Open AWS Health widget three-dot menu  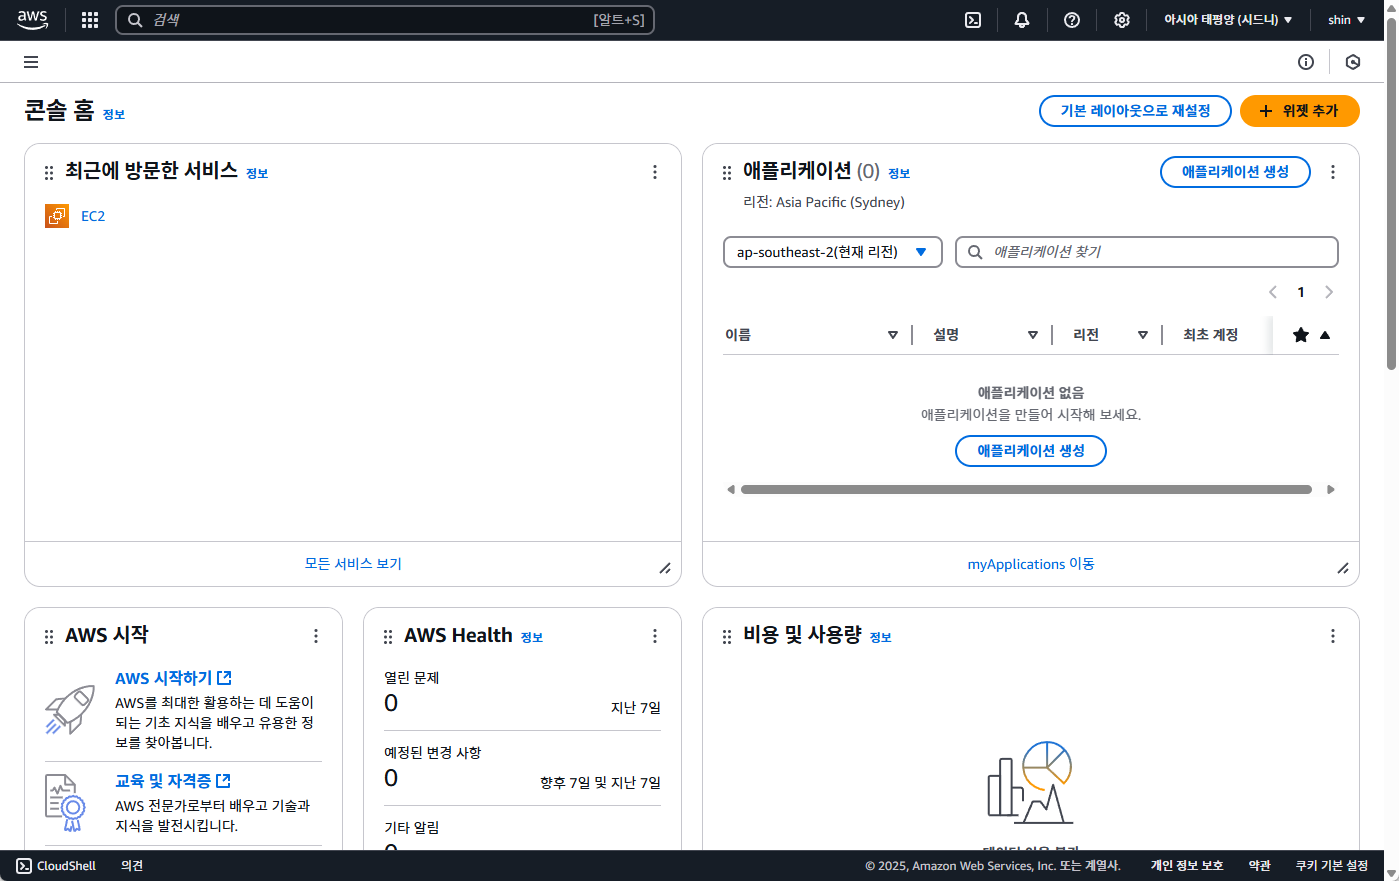(655, 636)
